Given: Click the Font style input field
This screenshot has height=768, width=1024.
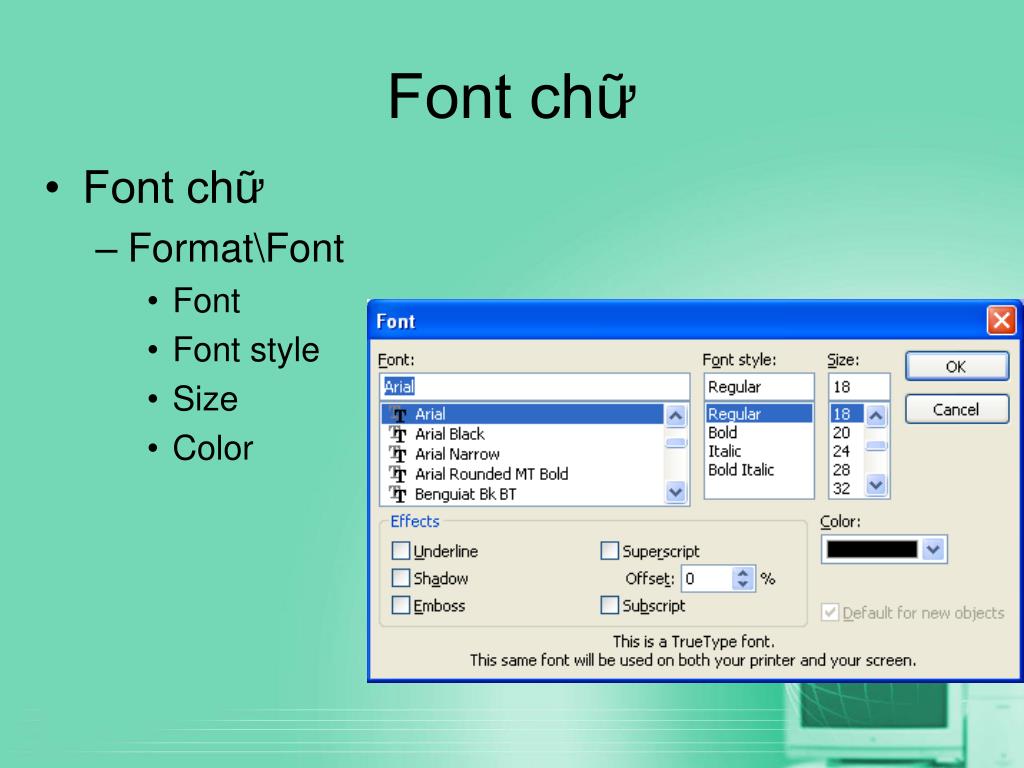Looking at the screenshot, I should (x=759, y=387).
